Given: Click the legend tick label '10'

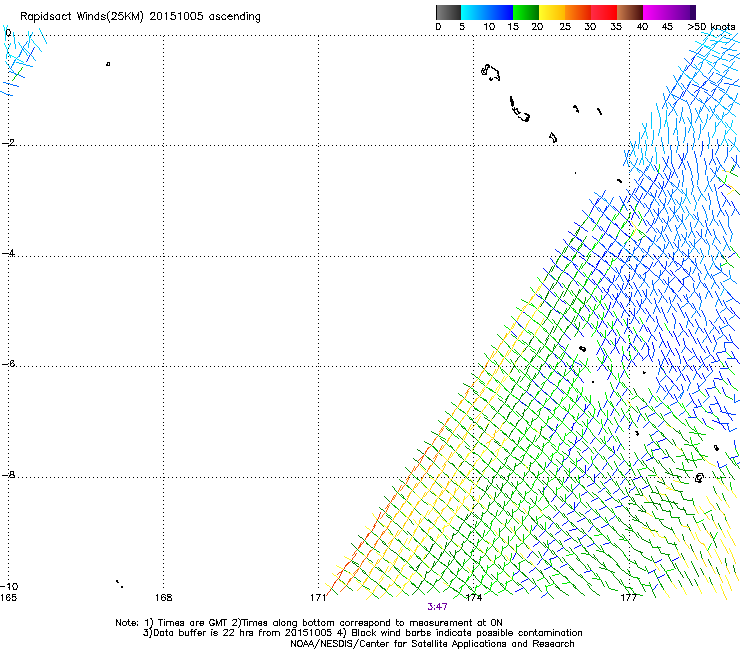Looking at the screenshot, I should 489,27.
